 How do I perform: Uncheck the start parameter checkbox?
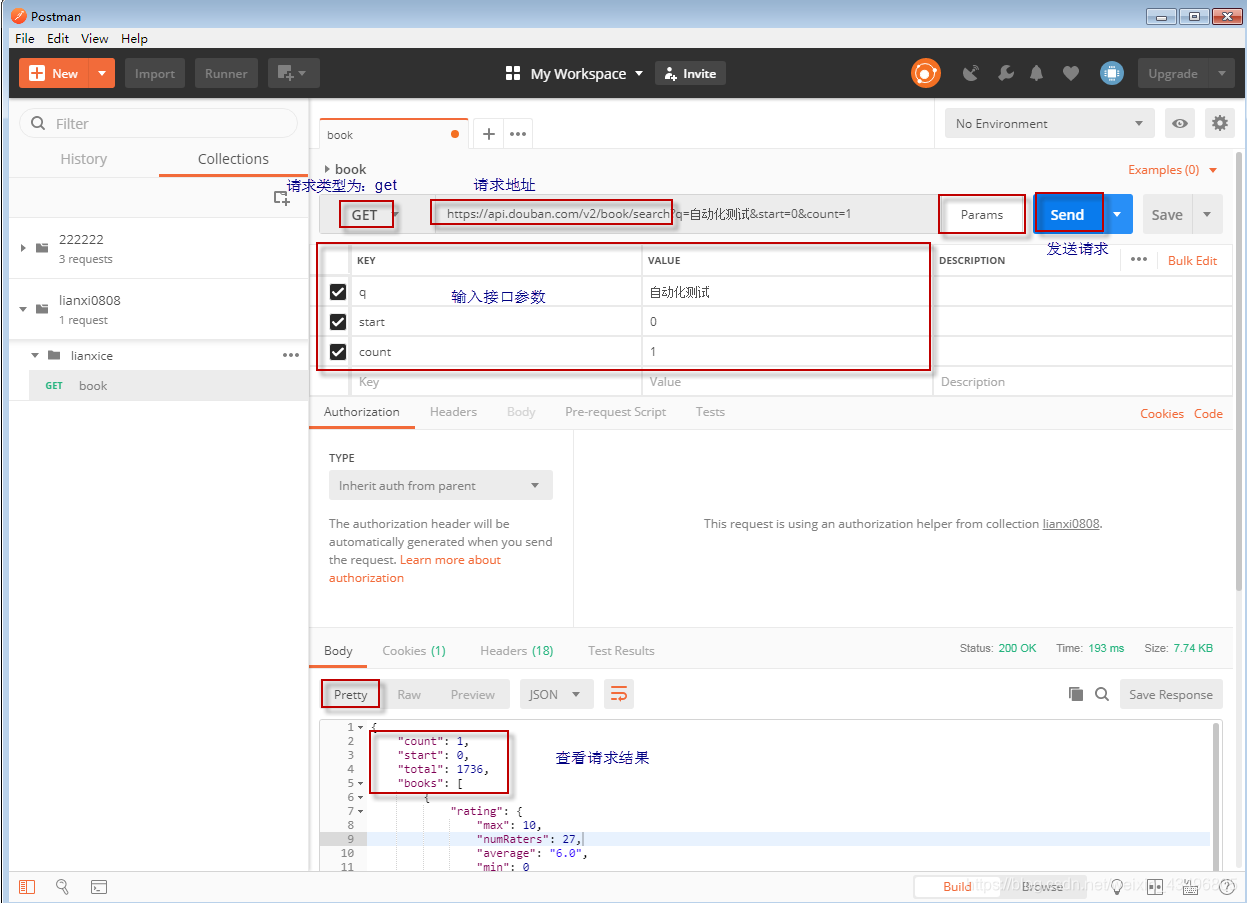click(338, 322)
